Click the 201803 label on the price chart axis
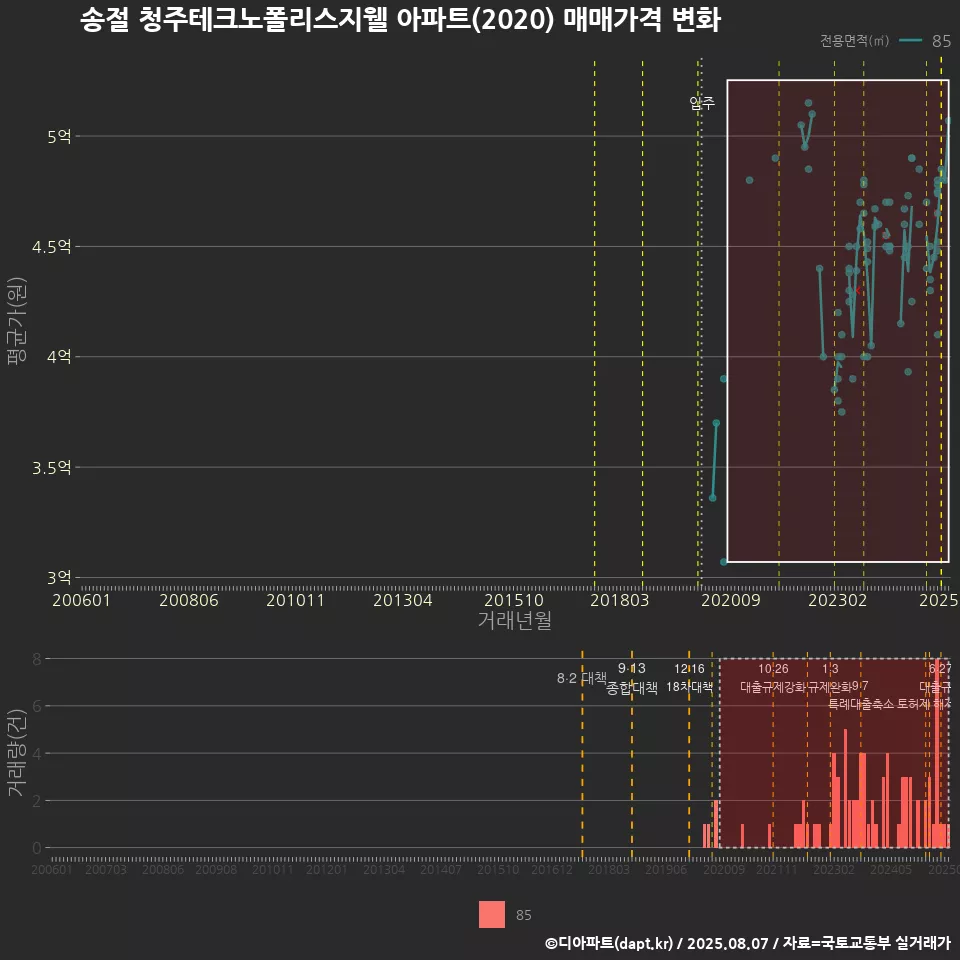This screenshot has width=960, height=960. pyautogui.click(x=620, y=600)
